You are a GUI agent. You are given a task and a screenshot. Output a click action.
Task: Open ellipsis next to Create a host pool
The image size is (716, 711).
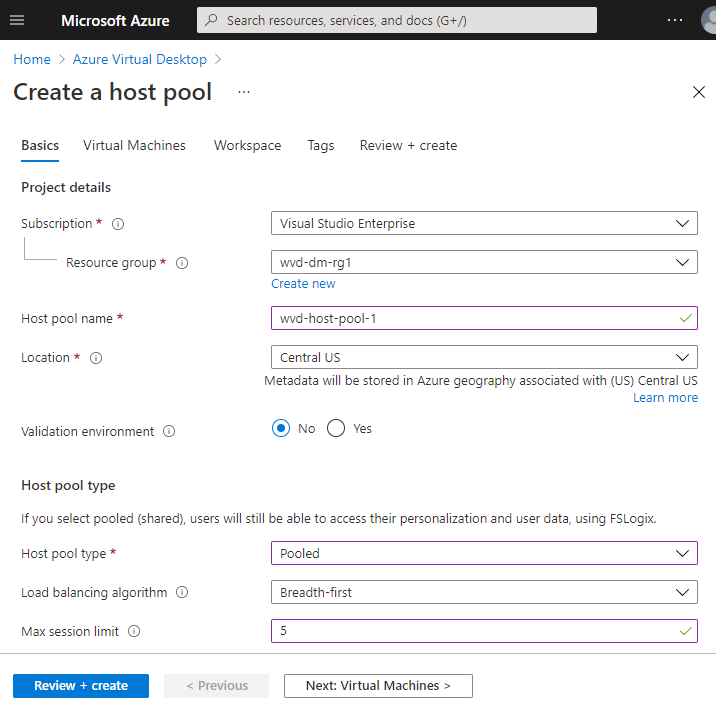point(244,92)
